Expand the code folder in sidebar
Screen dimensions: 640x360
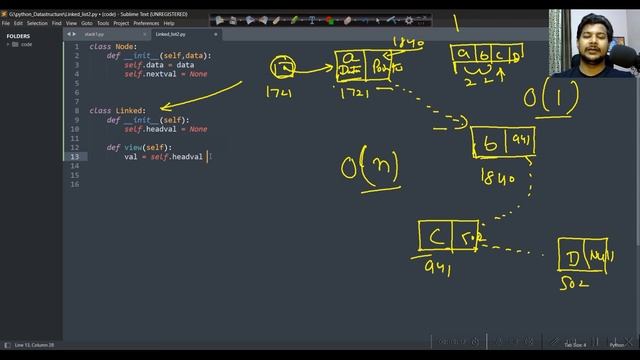pos(8,44)
